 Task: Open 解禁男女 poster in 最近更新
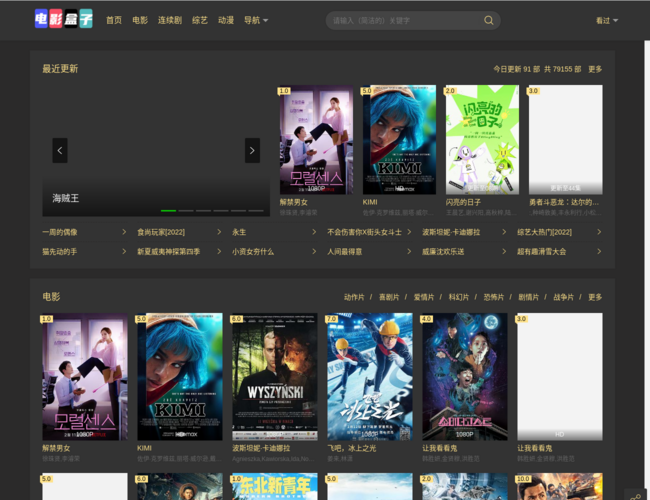point(316,140)
